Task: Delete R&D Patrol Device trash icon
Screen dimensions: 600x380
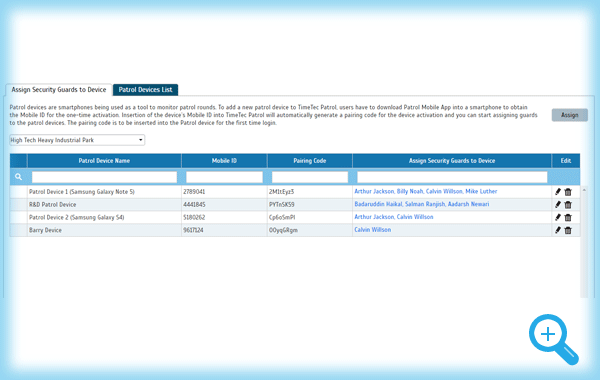Action: click(x=568, y=205)
